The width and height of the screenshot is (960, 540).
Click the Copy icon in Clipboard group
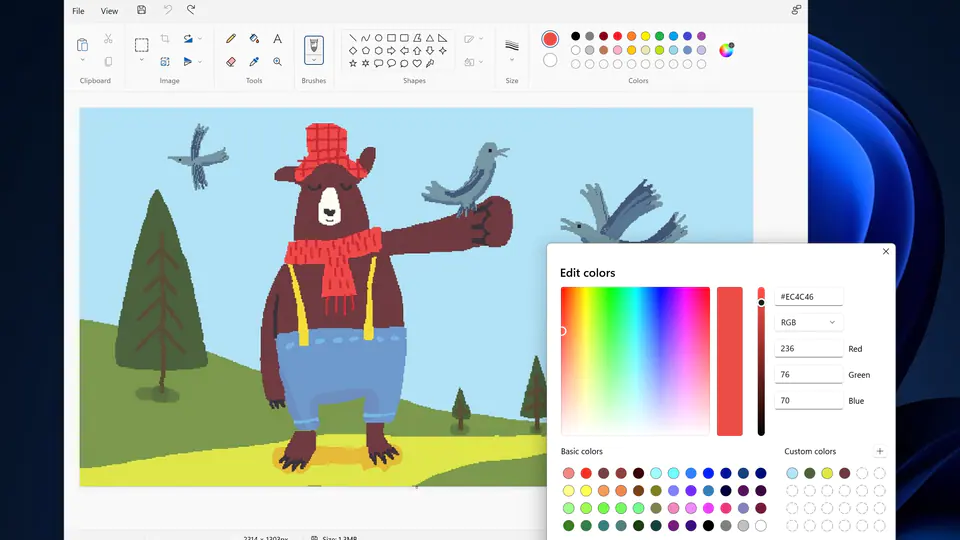[108, 62]
